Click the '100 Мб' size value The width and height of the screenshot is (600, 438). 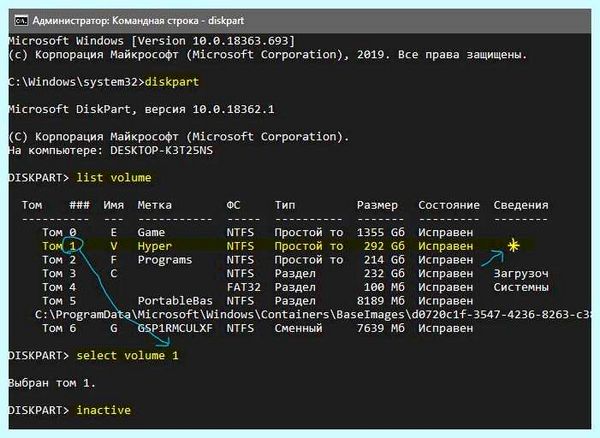tap(384, 287)
